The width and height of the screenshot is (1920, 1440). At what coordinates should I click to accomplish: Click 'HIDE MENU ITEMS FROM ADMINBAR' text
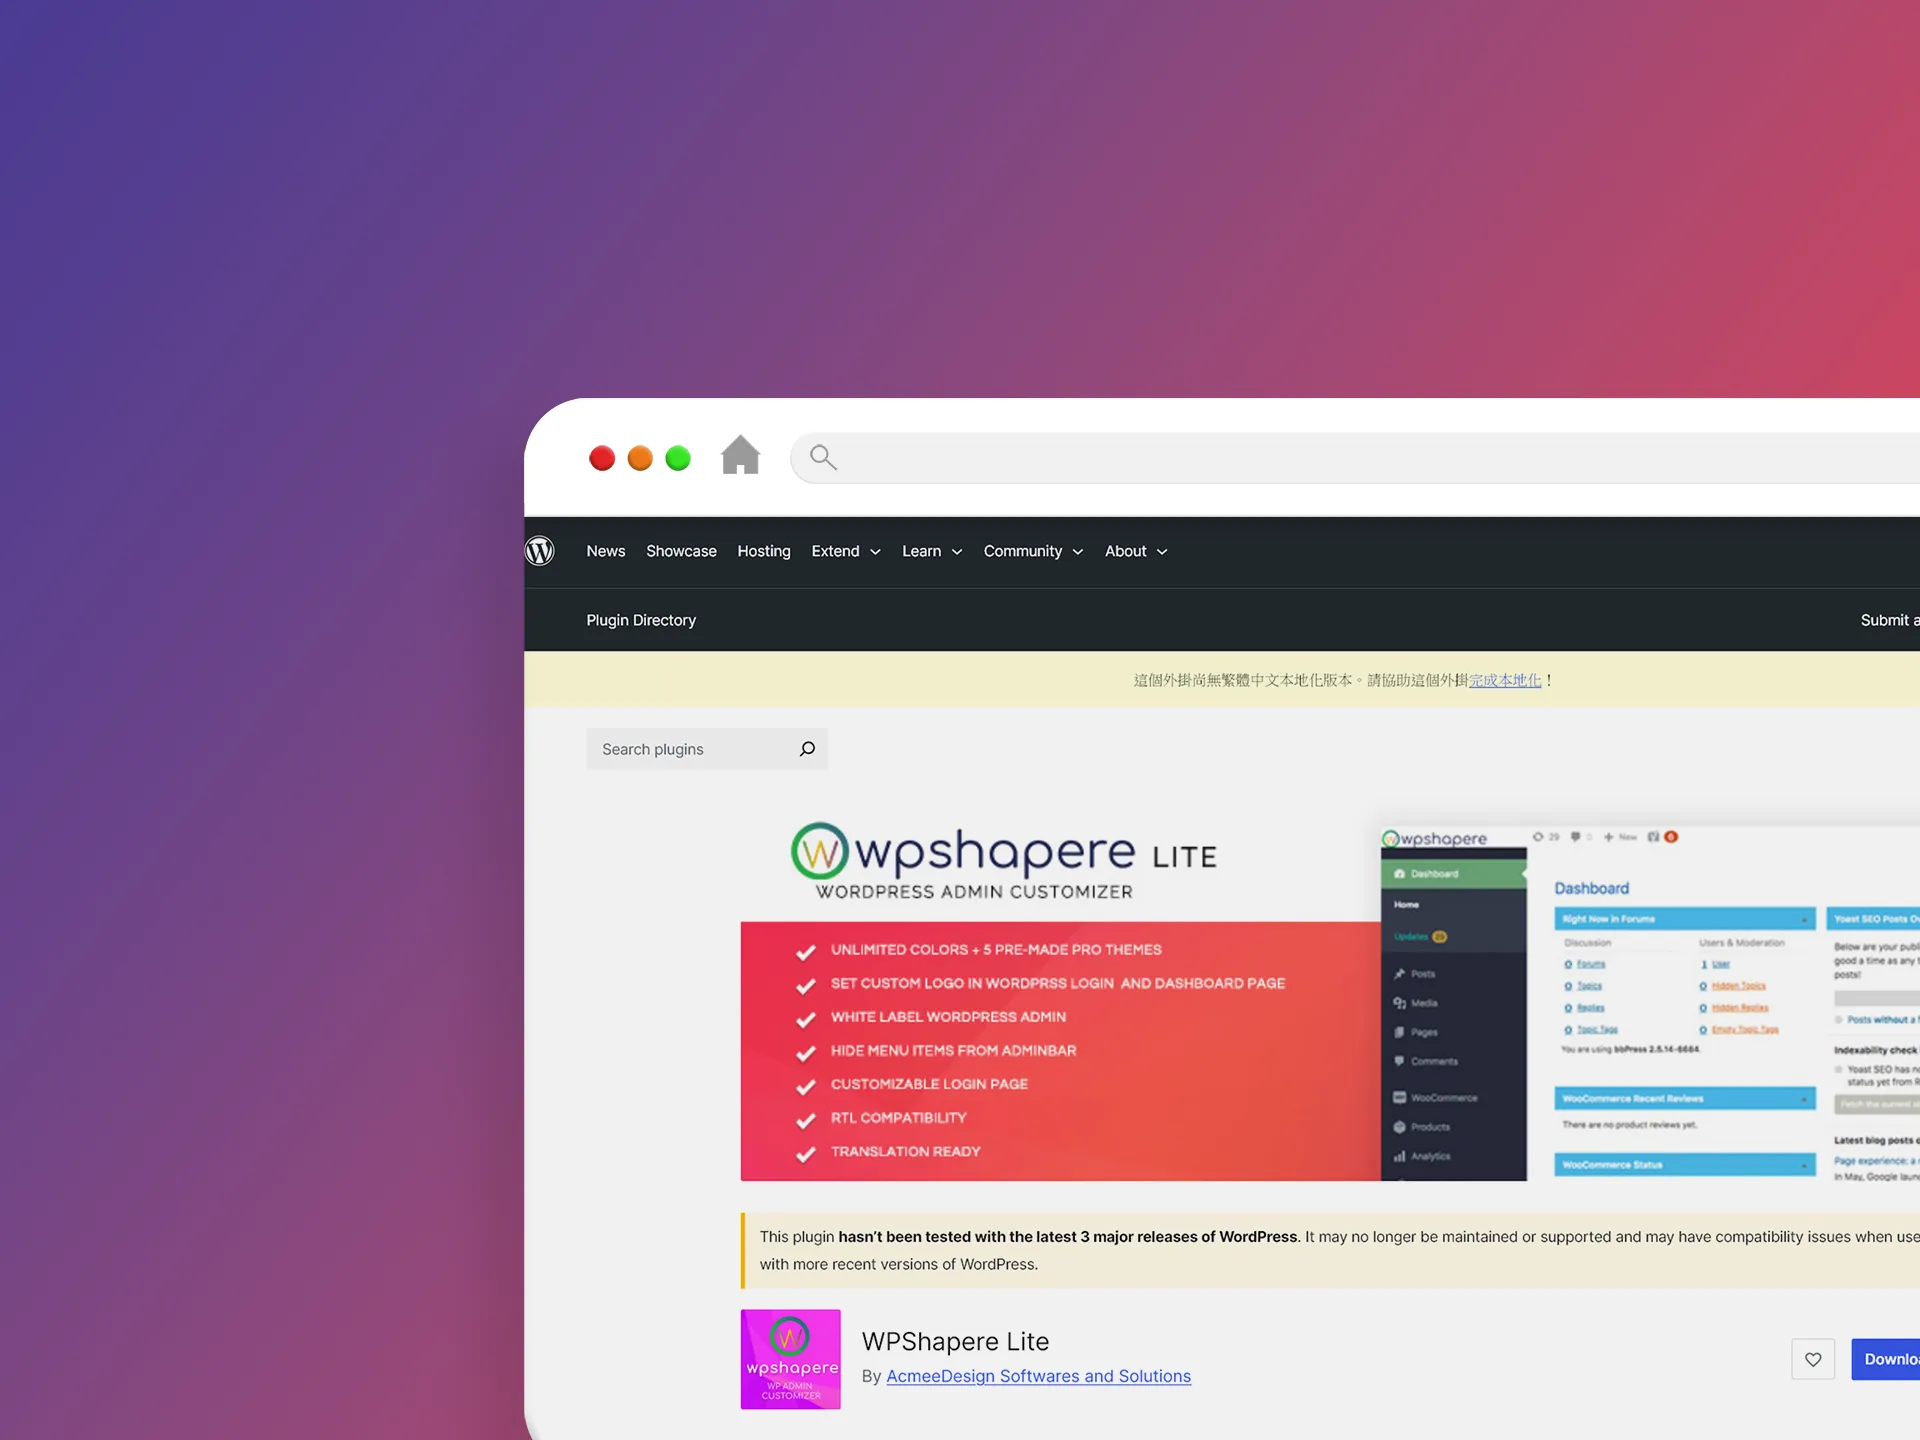click(953, 1051)
